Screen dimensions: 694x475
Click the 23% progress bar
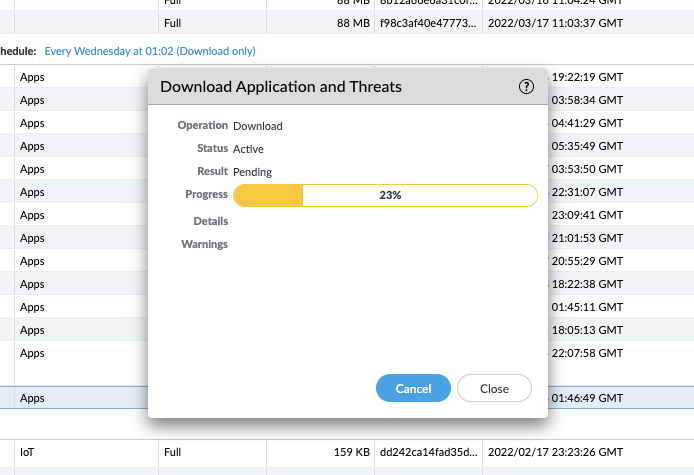tap(385, 195)
